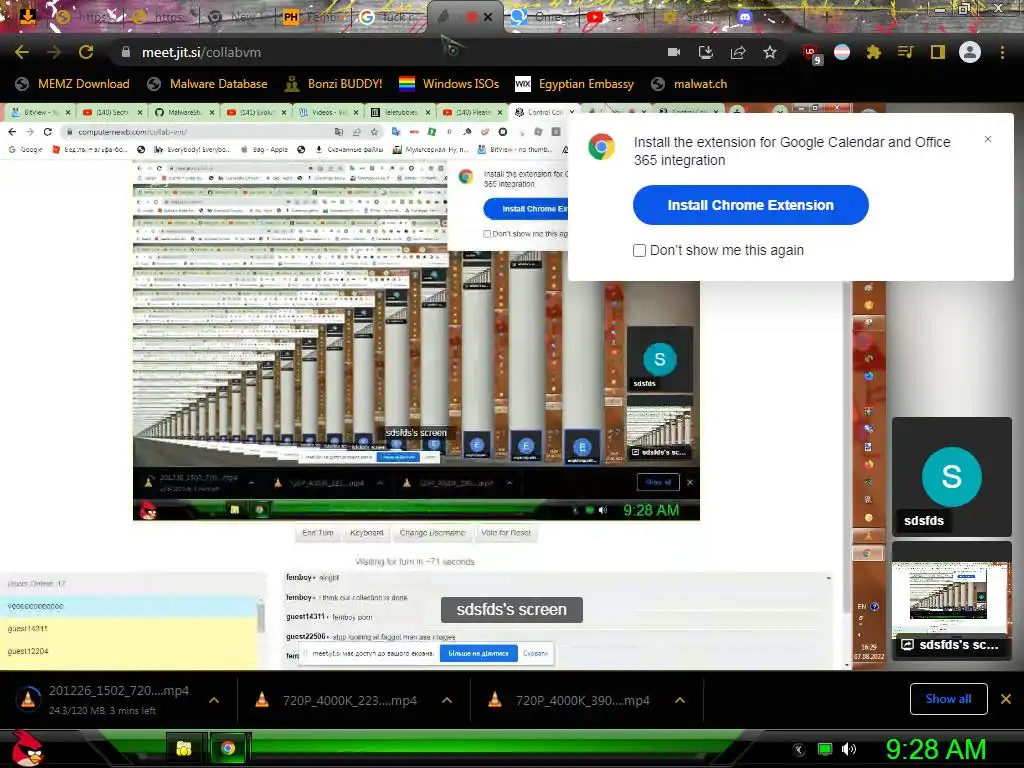Screen dimensions: 1024x768
Task: Switch to the Google search tab
Action: click(389, 17)
